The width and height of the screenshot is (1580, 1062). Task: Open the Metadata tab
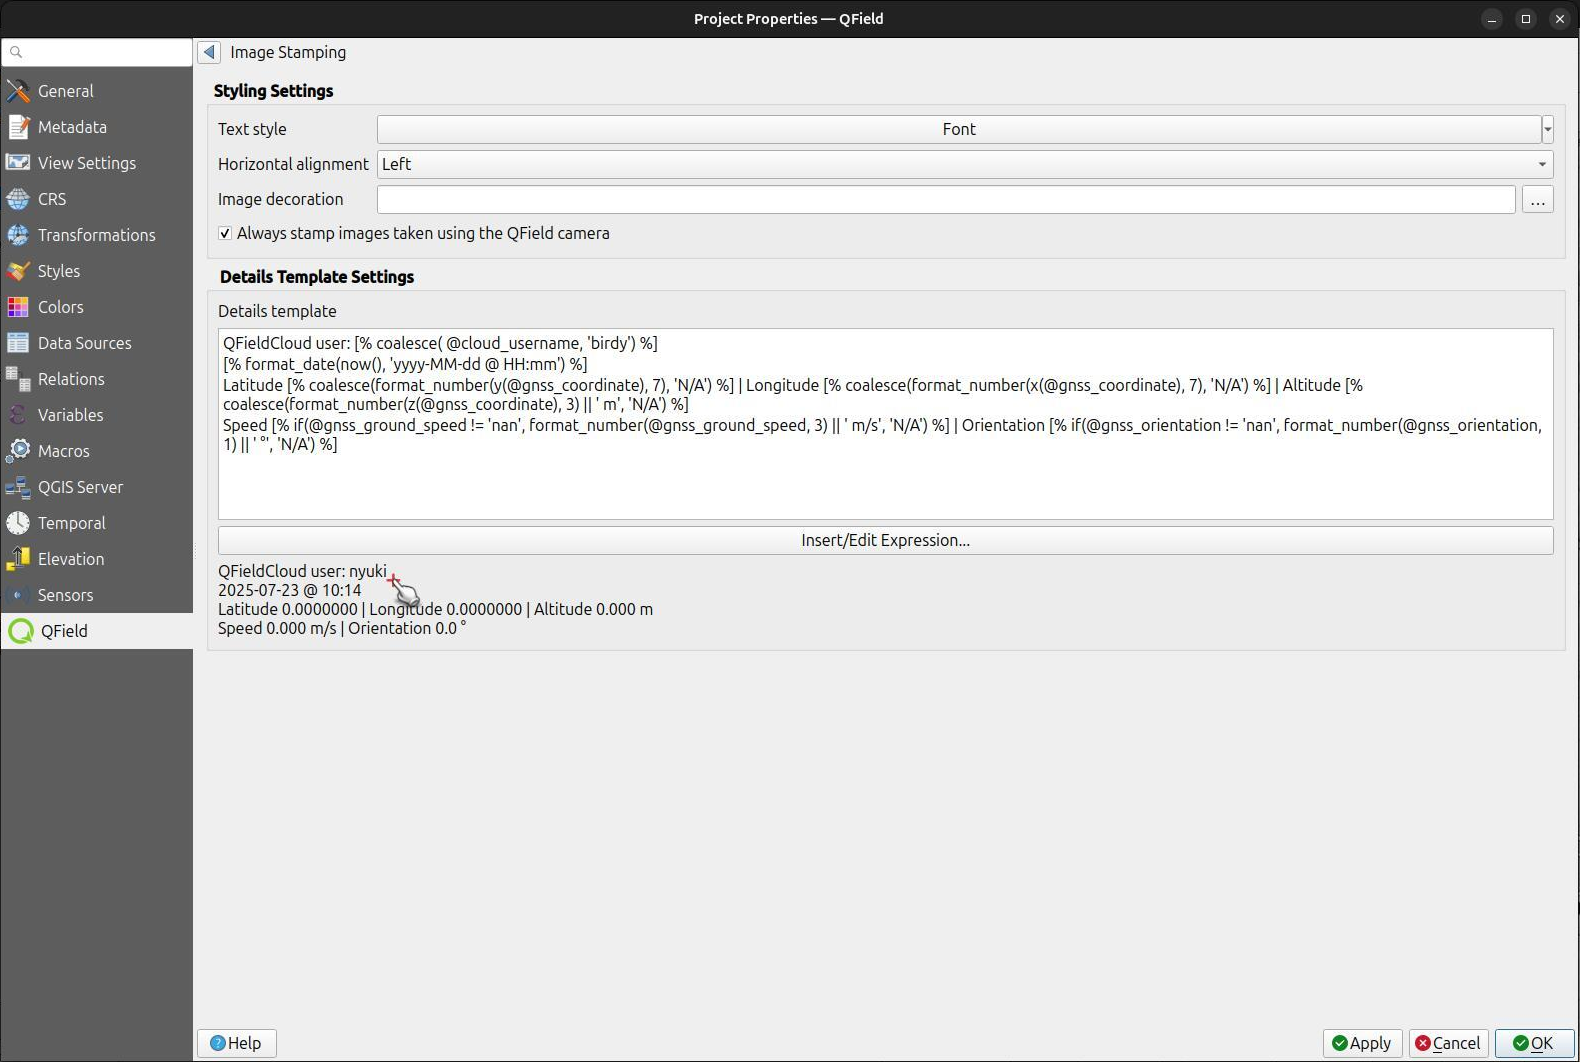click(x=97, y=127)
